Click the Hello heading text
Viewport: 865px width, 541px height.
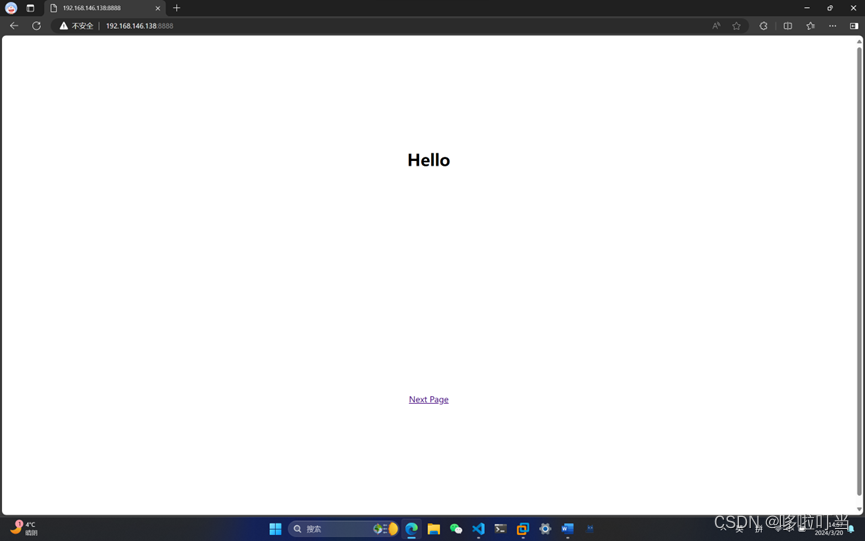[x=429, y=160]
